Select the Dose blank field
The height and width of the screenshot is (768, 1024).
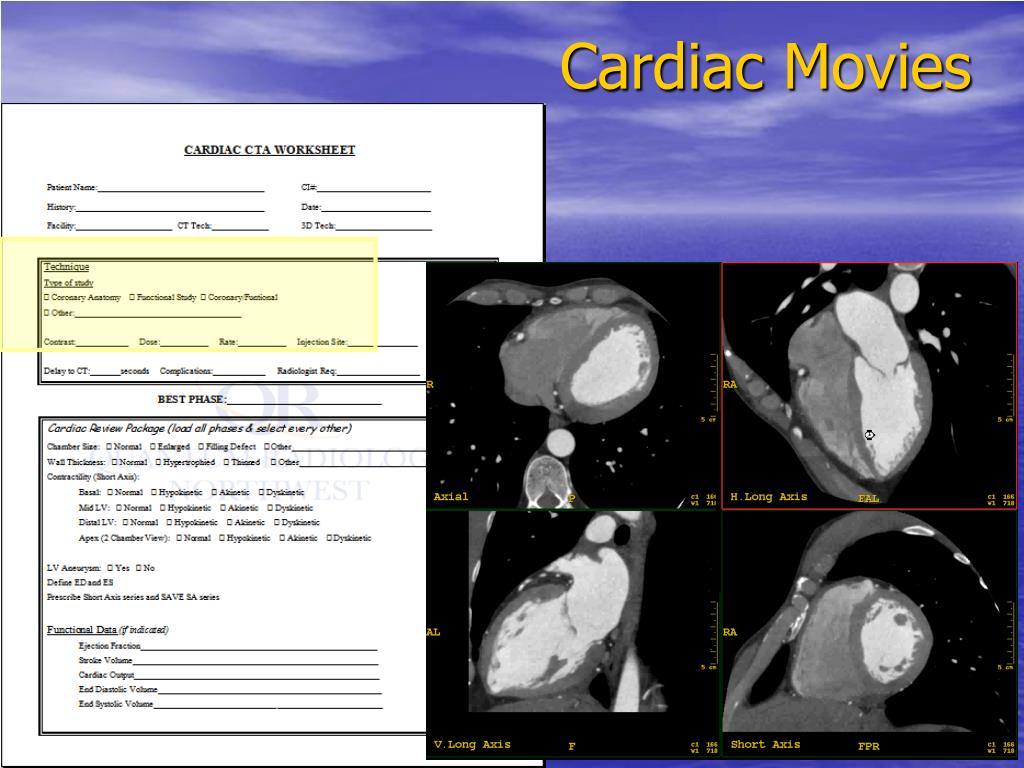[x=185, y=344]
